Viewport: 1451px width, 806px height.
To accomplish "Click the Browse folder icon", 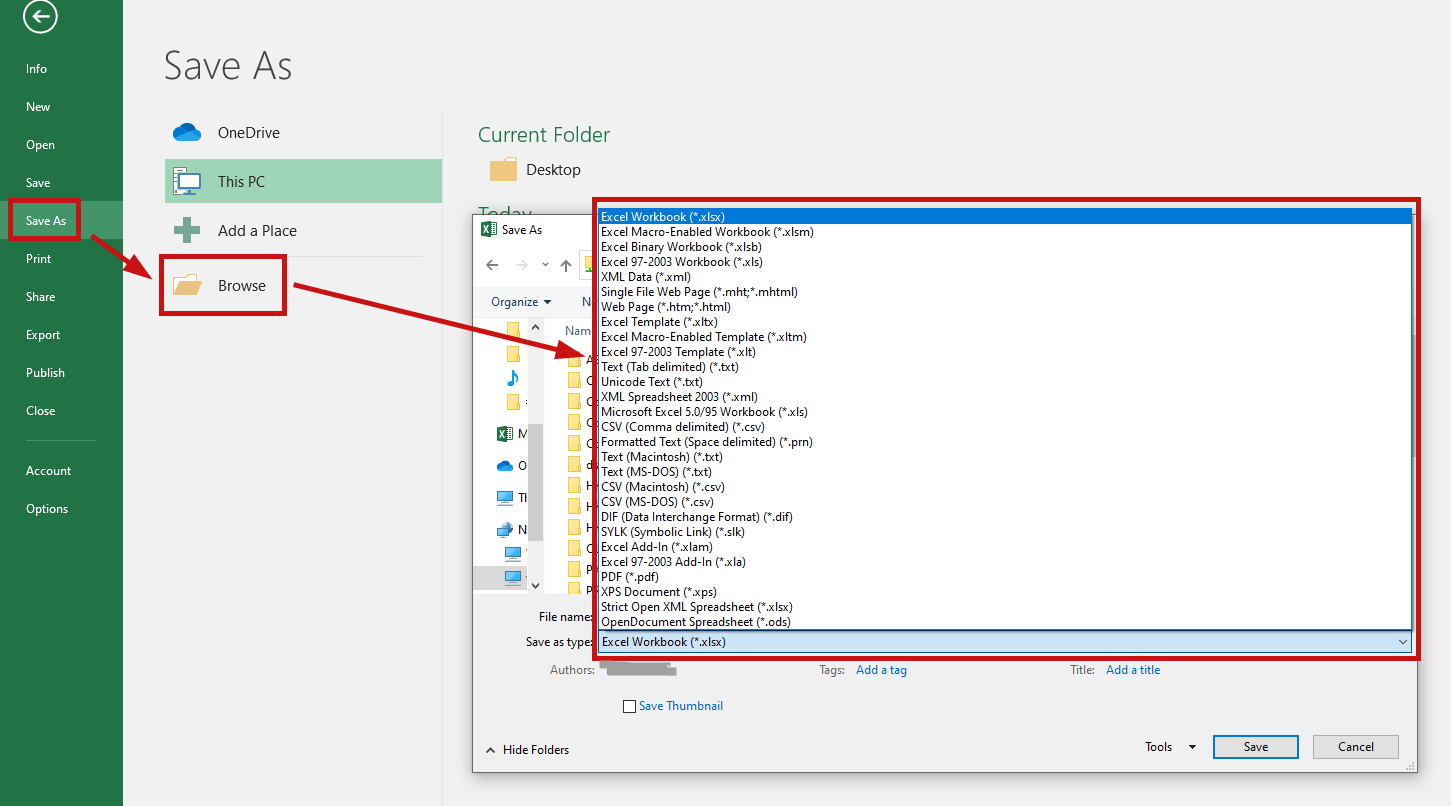I will tap(187, 285).
